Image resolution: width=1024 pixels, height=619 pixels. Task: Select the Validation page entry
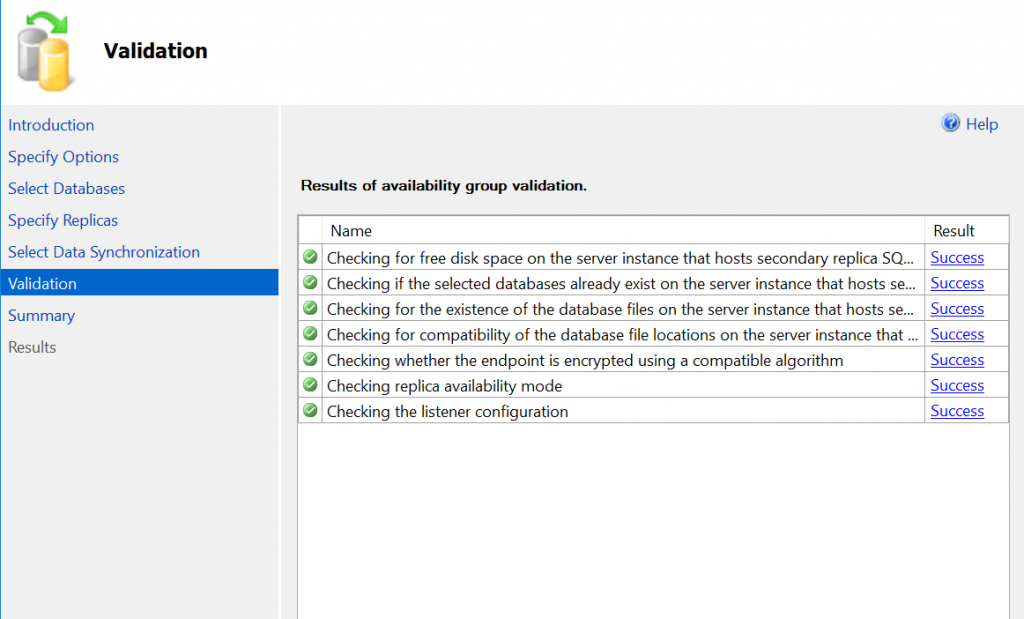[140, 283]
